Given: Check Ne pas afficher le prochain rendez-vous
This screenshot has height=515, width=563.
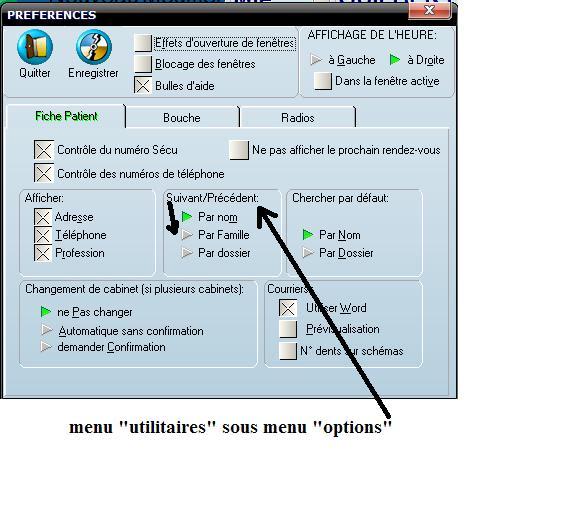Looking at the screenshot, I should point(239,150).
